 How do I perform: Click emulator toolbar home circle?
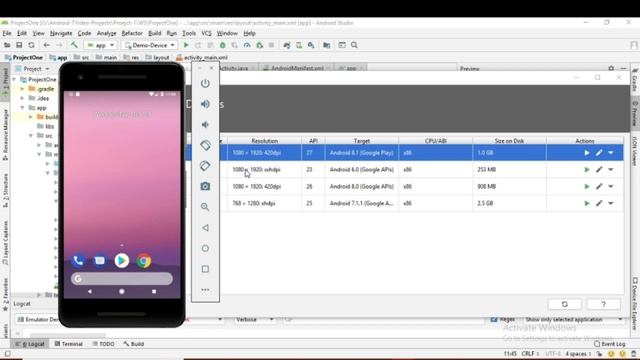[x=205, y=248]
